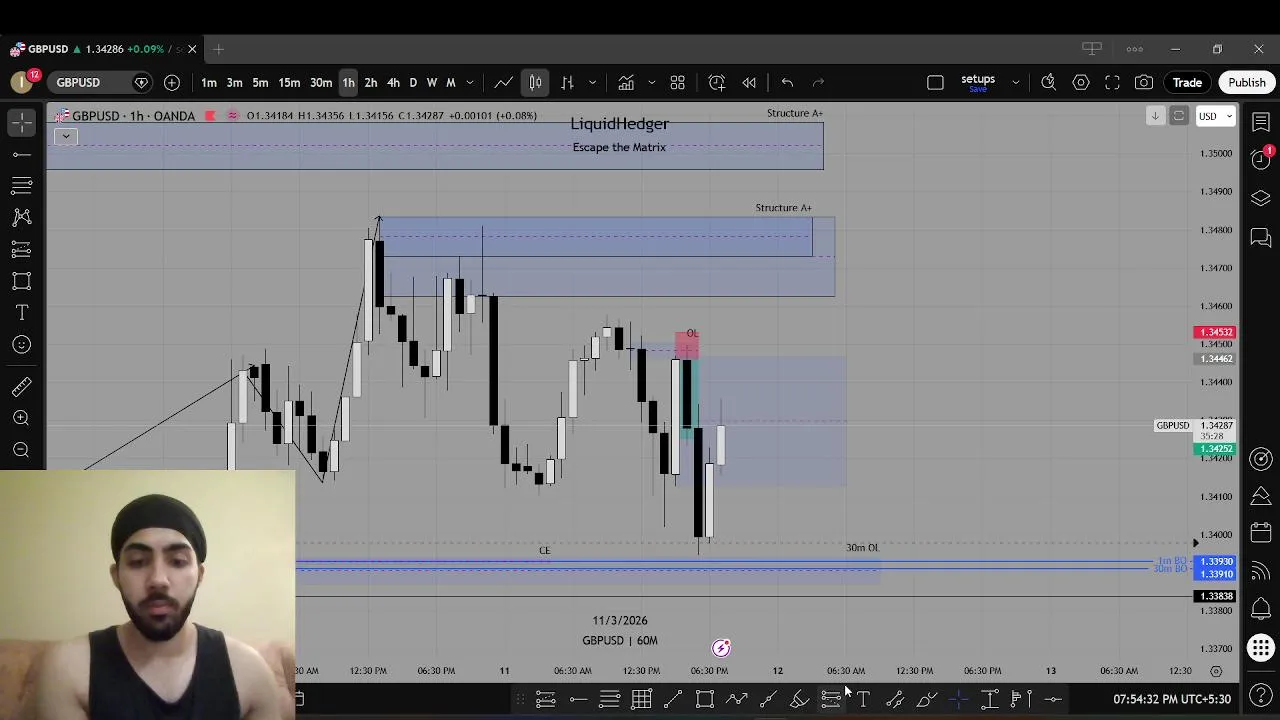This screenshot has width=1280, height=720.
Task: Open the object tree layers panel
Action: click(x=1261, y=198)
